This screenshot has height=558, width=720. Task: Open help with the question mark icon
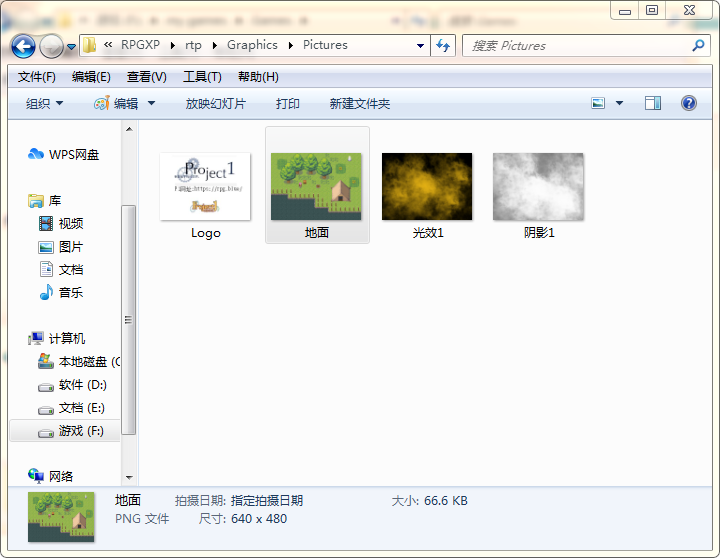coord(689,103)
